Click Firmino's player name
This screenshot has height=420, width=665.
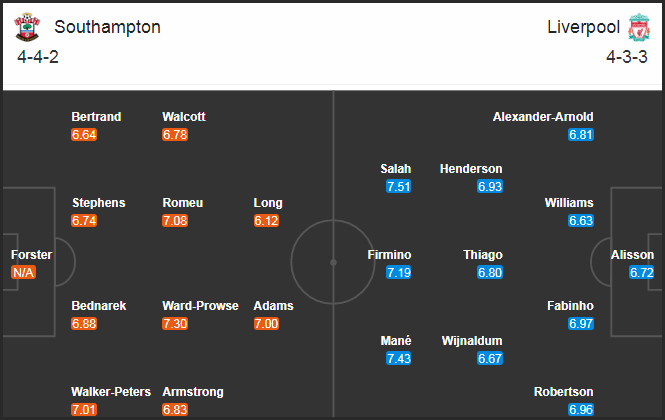pyautogui.click(x=389, y=255)
